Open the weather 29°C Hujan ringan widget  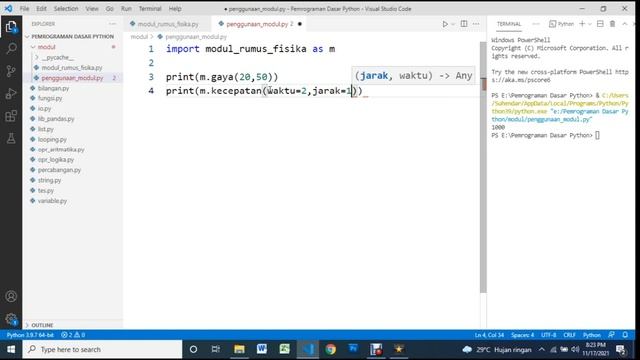click(x=497, y=349)
